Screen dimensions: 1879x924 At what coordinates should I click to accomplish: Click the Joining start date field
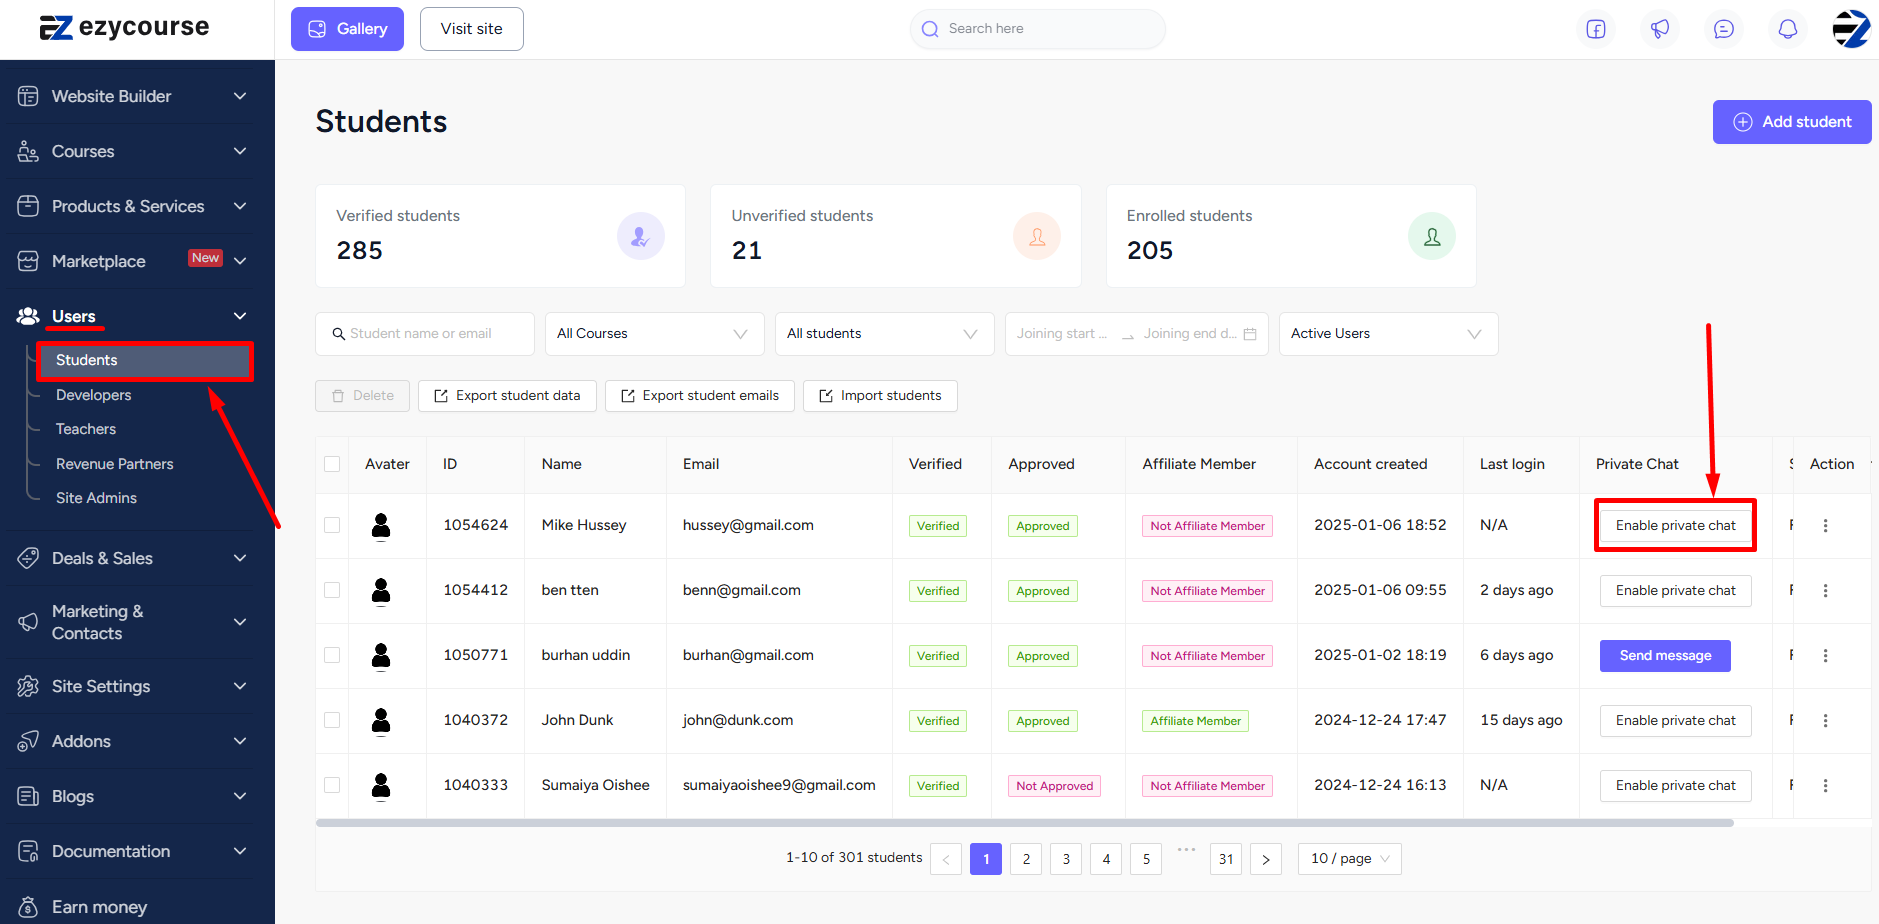[1062, 334]
